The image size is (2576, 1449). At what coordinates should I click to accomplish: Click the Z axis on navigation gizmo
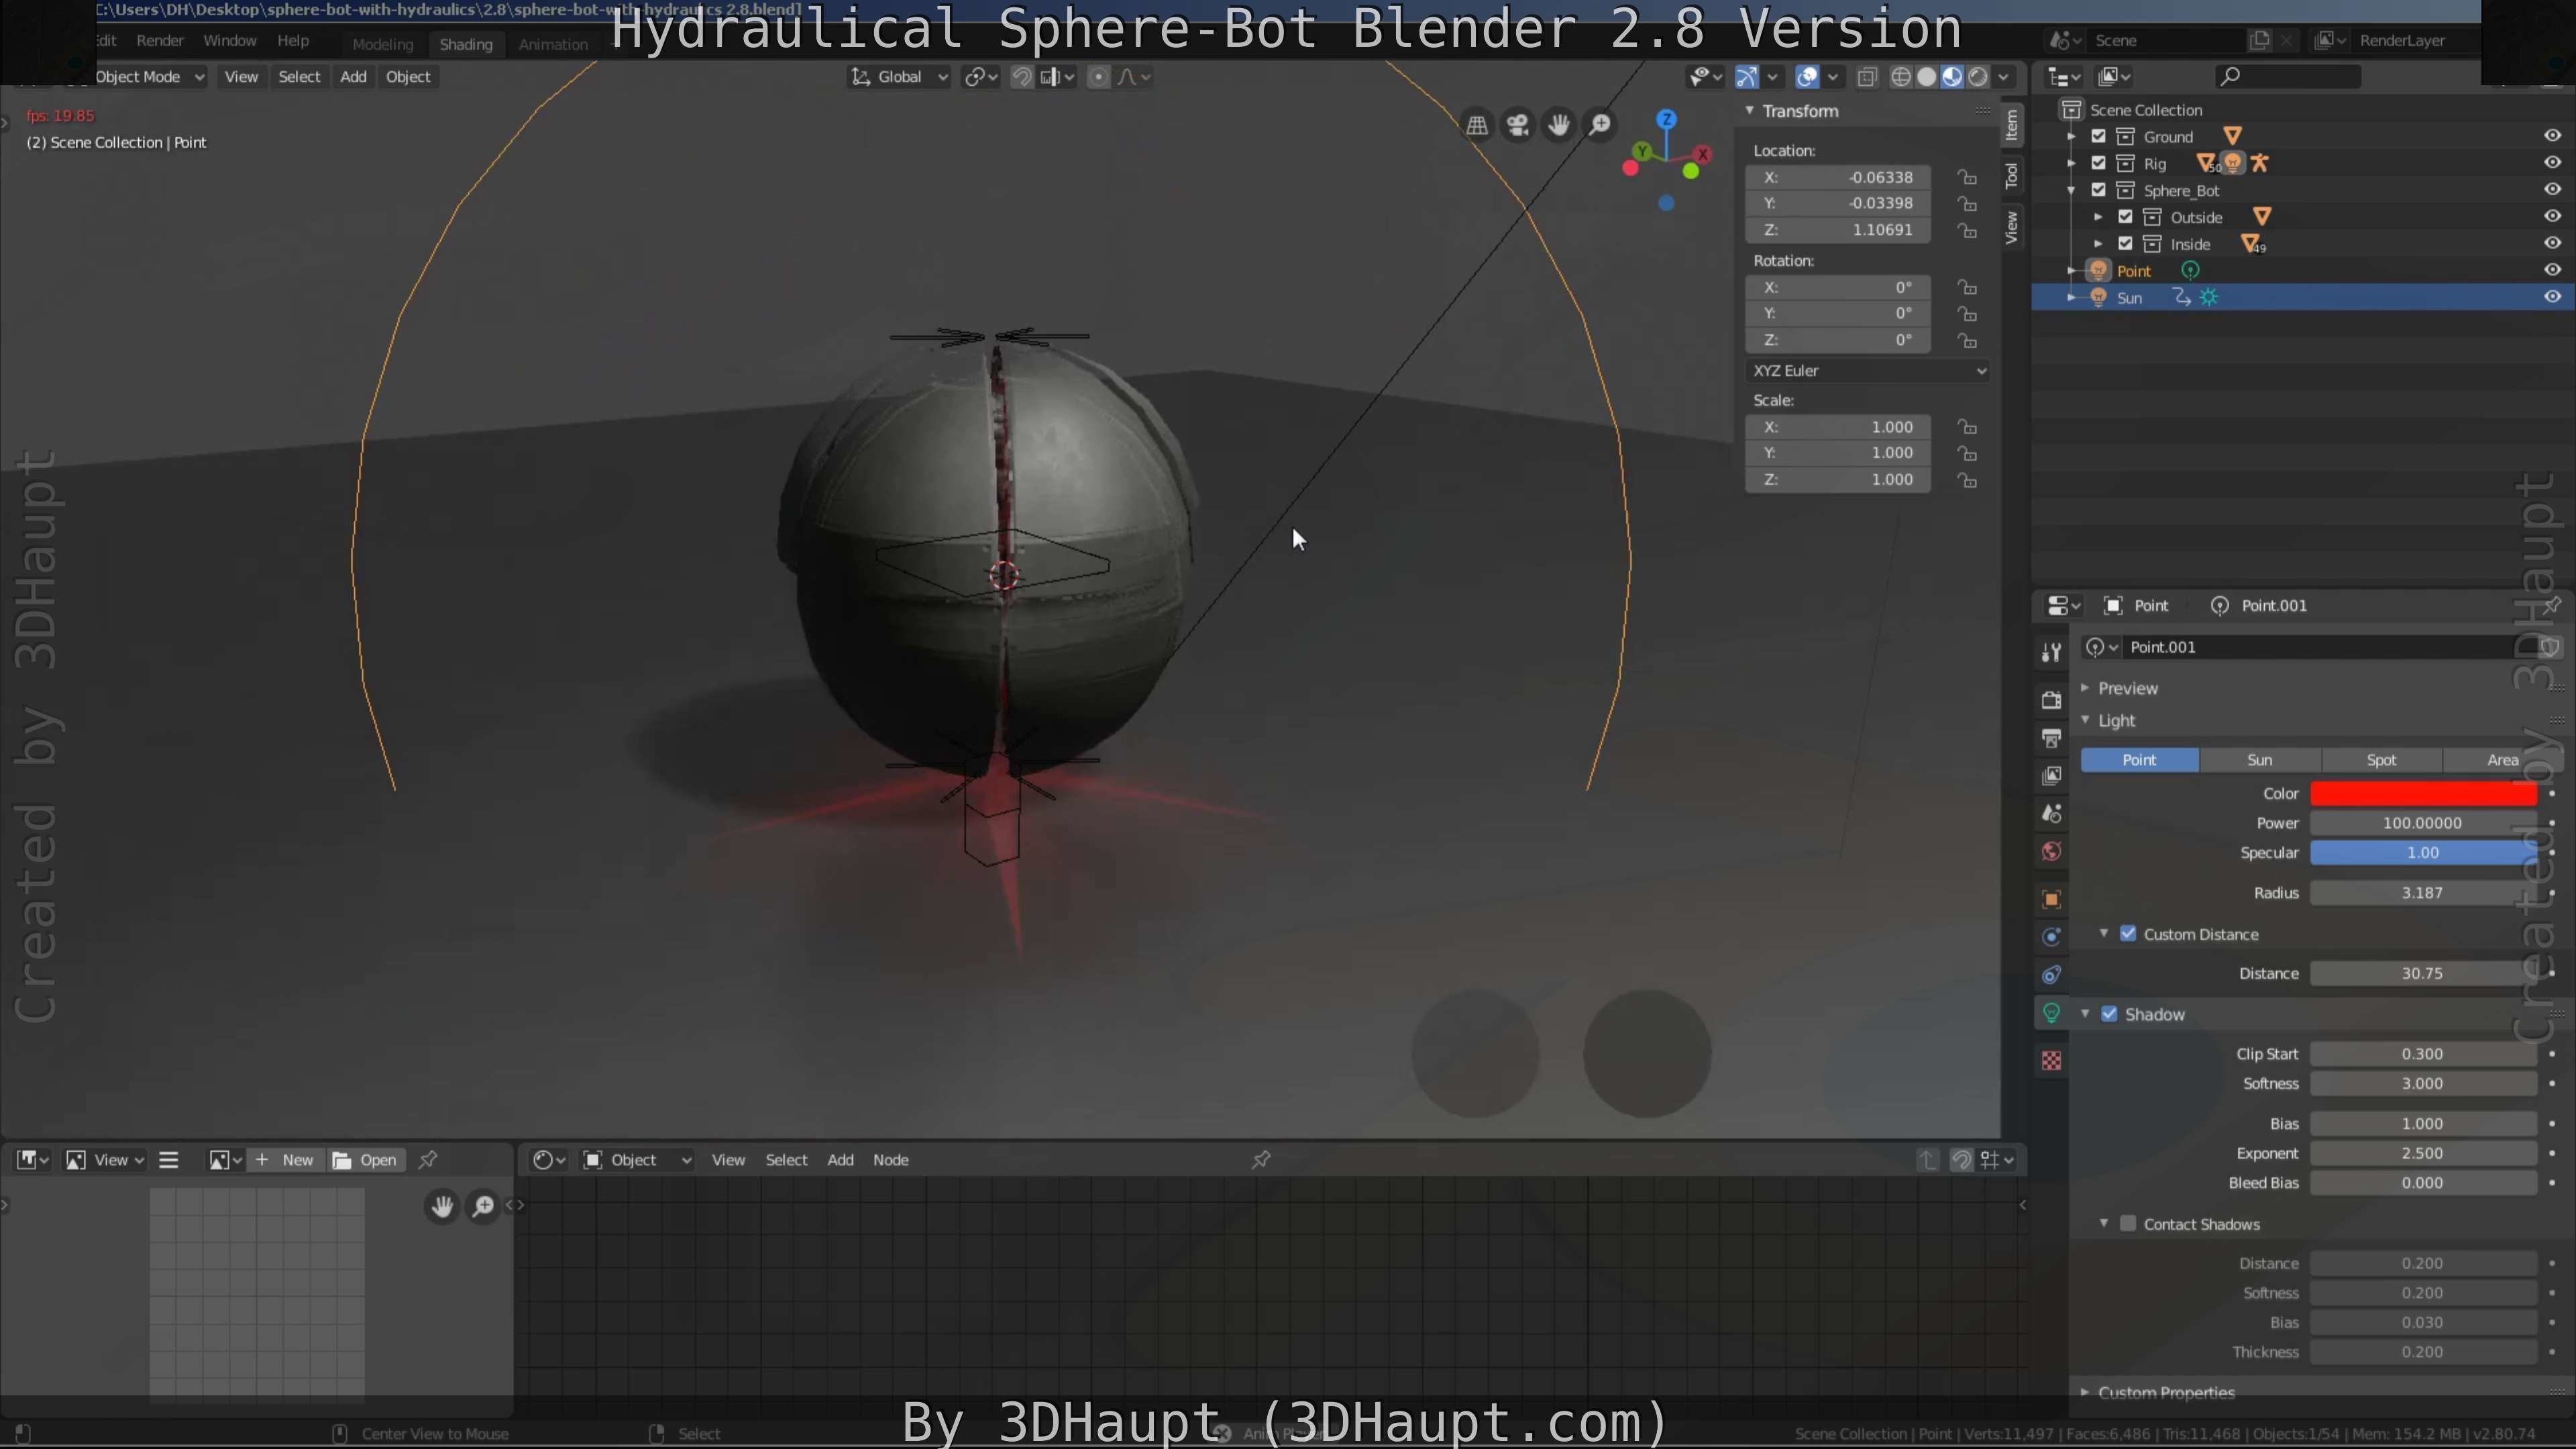coord(1666,119)
